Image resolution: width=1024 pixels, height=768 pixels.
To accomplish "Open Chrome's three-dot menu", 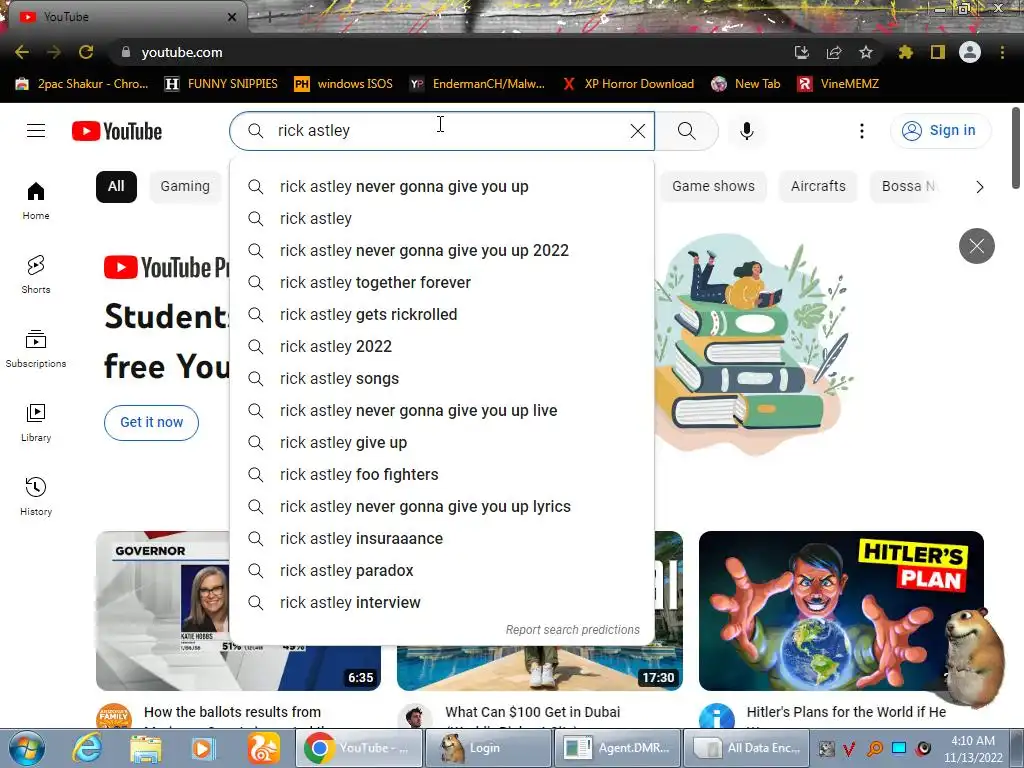I will tap(1002, 52).
